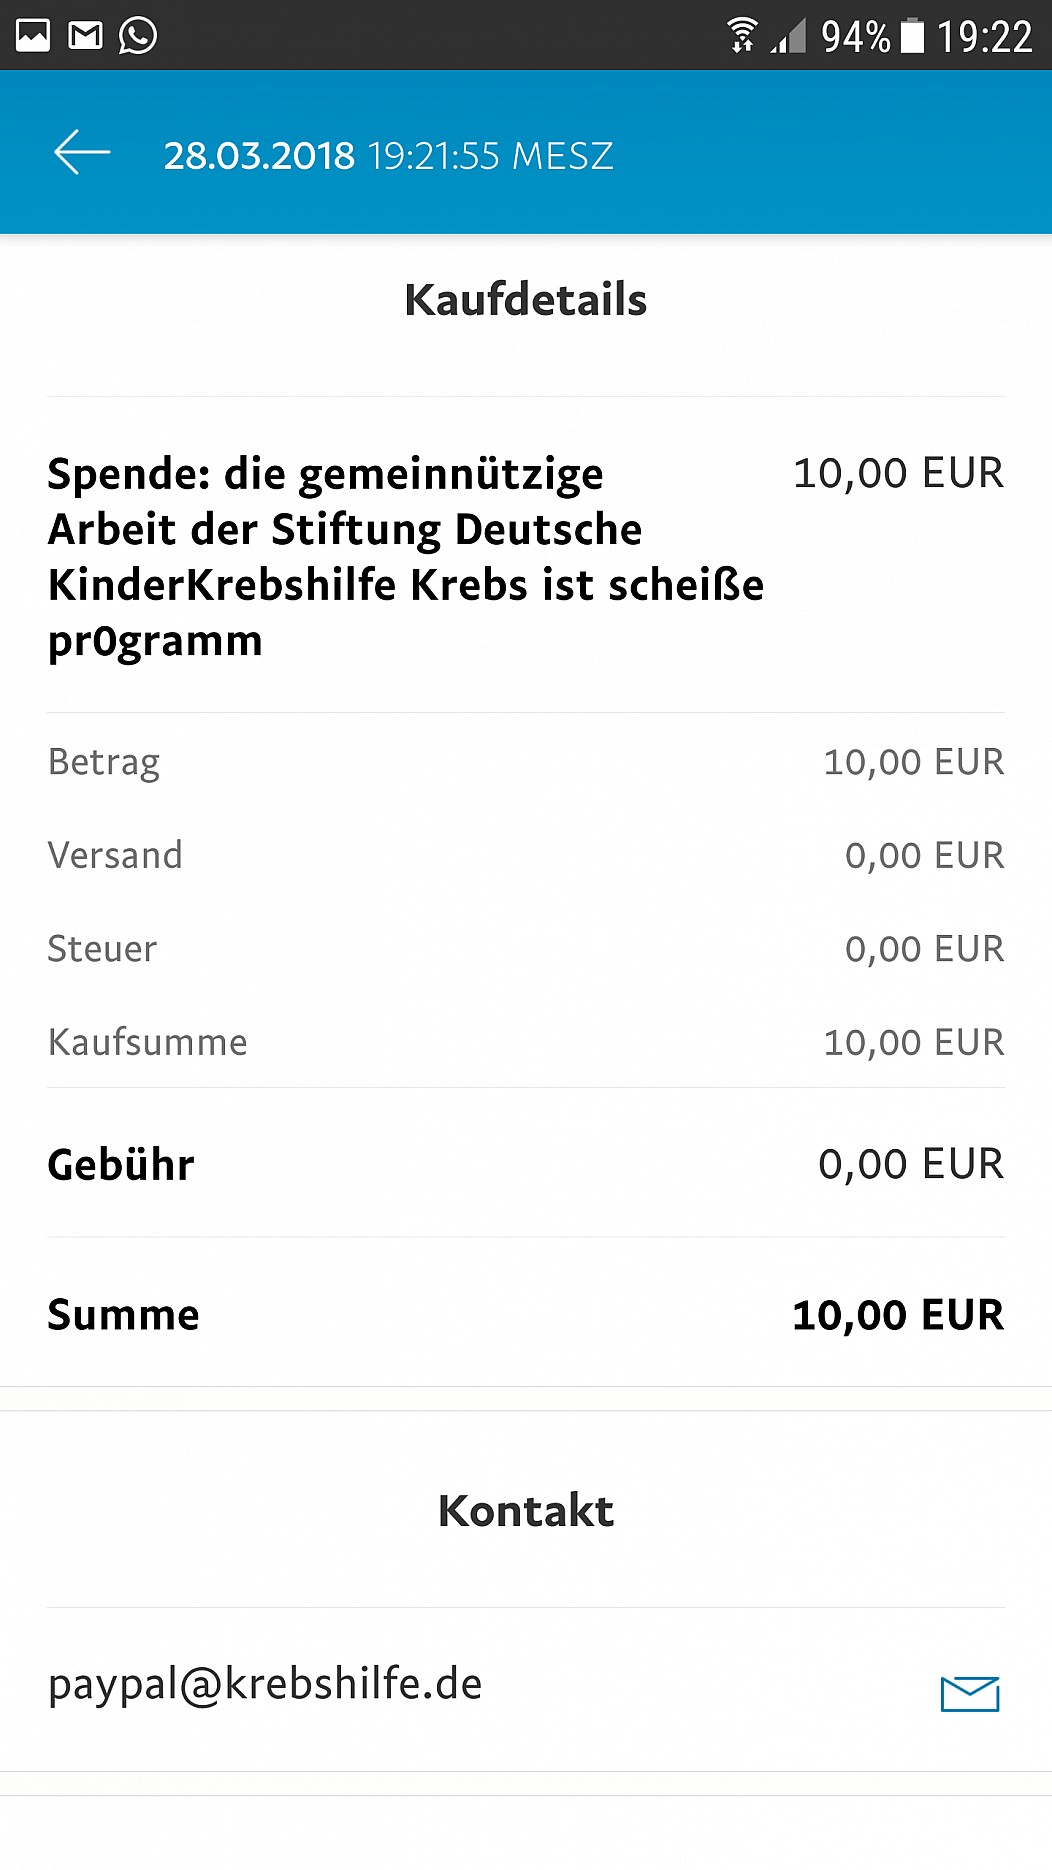Tap the Summe 10,00 EUR total row
Viewport: 1052px width, 1870px height.
tap(526, 1314)
